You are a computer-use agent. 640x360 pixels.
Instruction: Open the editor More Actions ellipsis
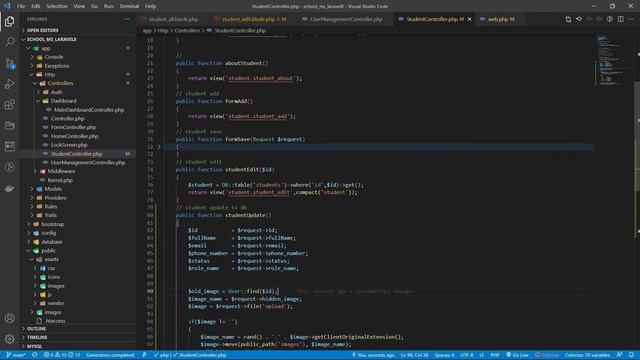631,19
